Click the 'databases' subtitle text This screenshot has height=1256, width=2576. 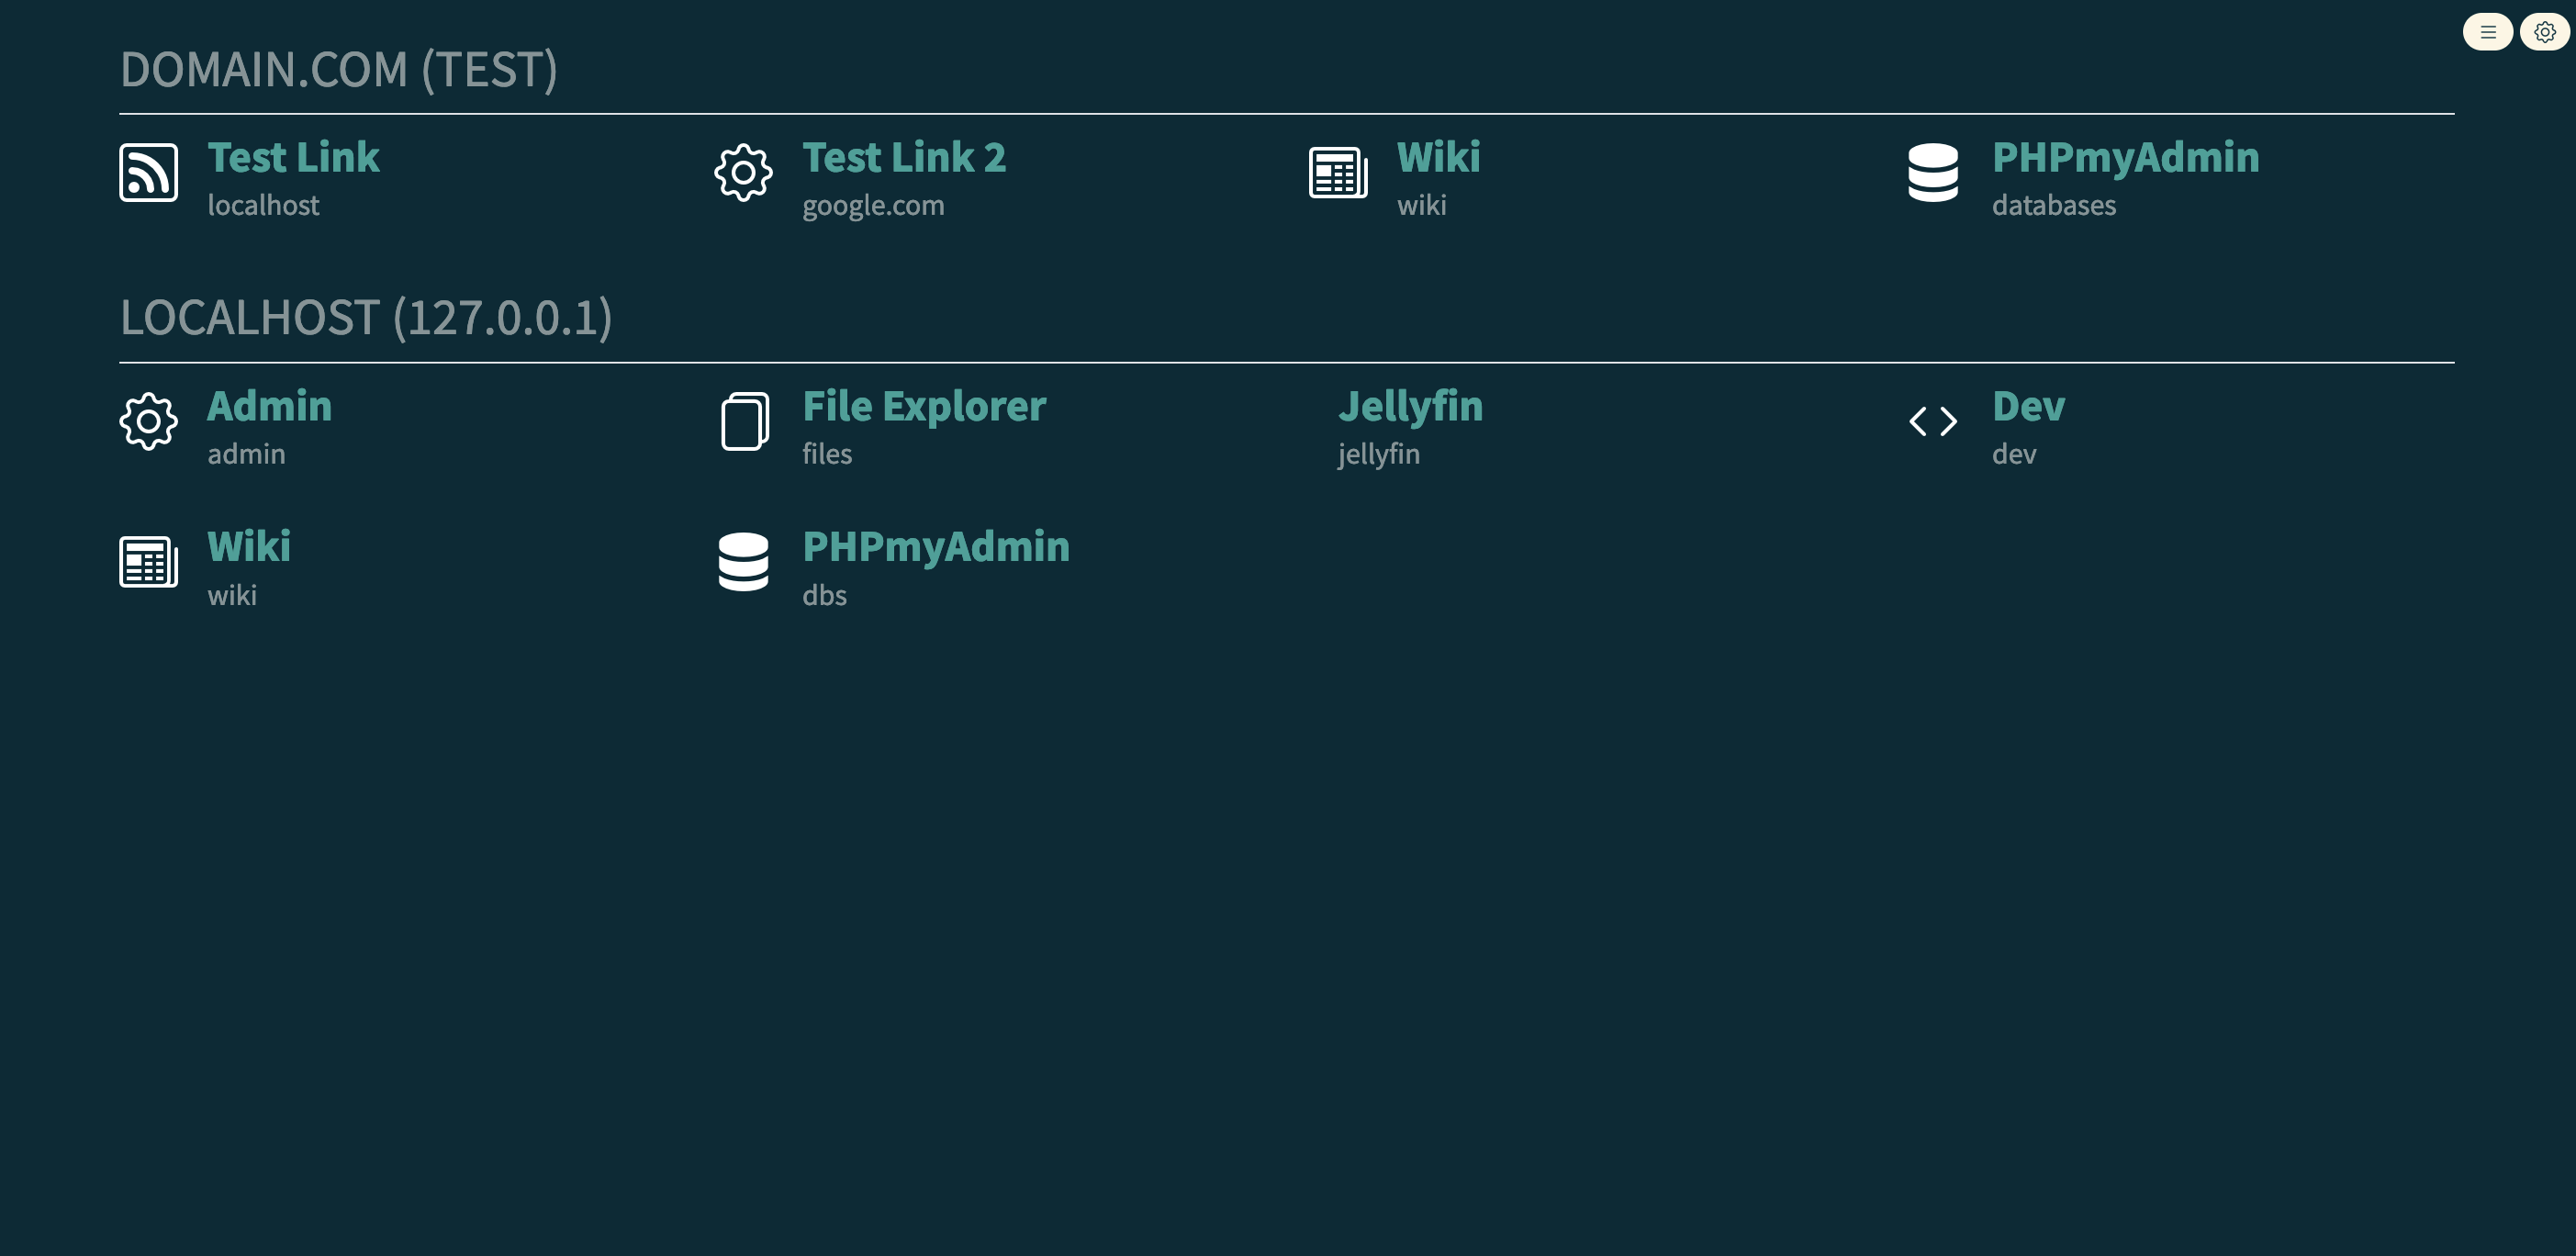[x=2053, y=205]
